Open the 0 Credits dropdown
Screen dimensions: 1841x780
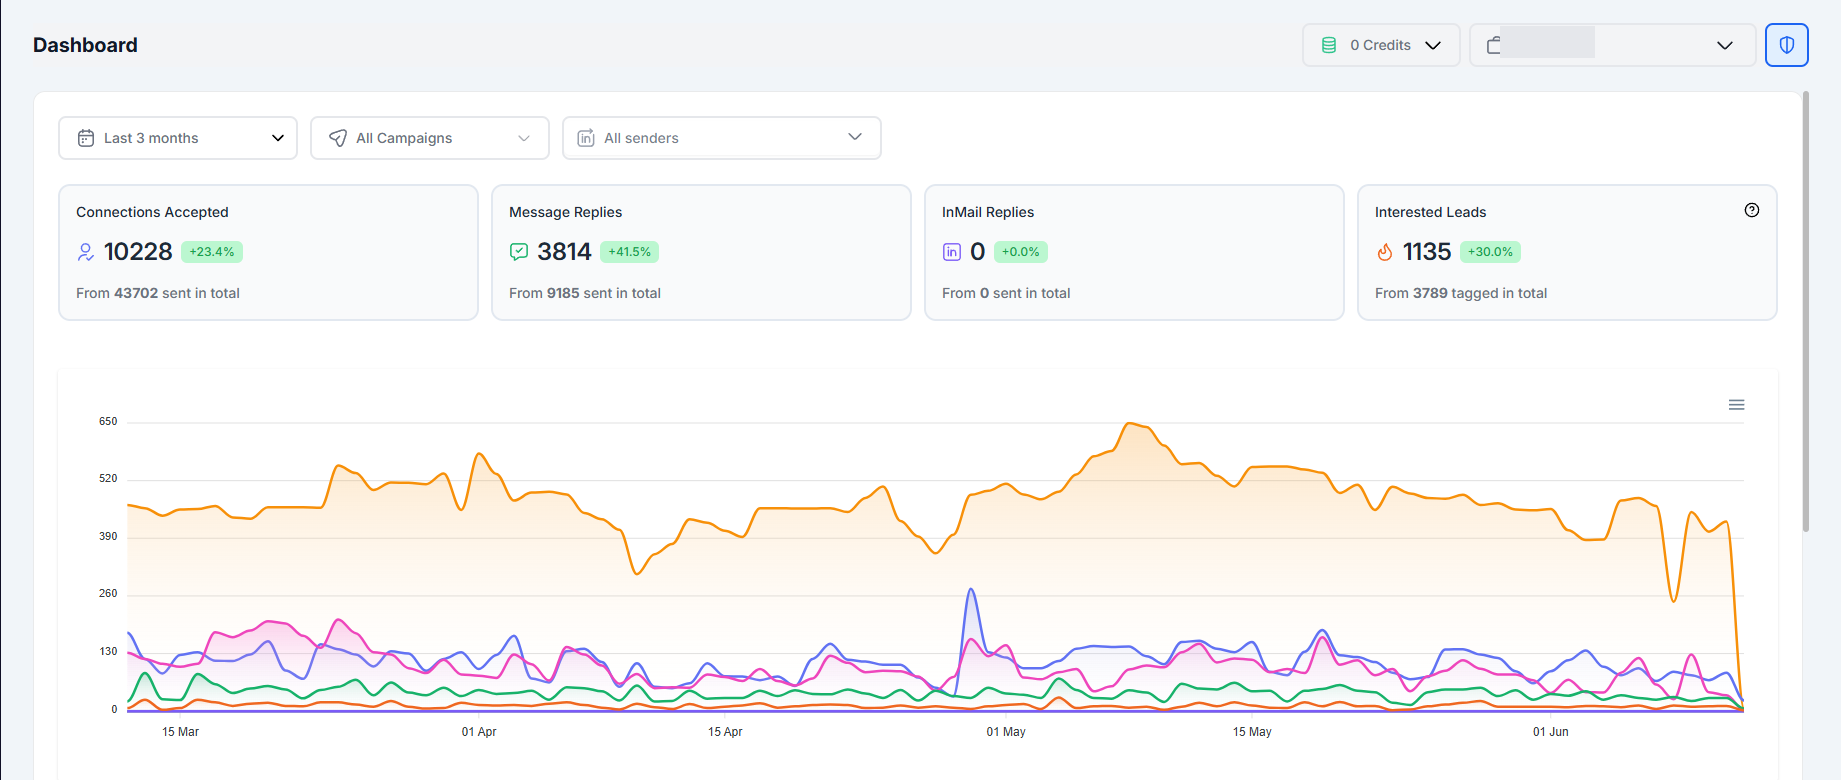[1381, 45]
